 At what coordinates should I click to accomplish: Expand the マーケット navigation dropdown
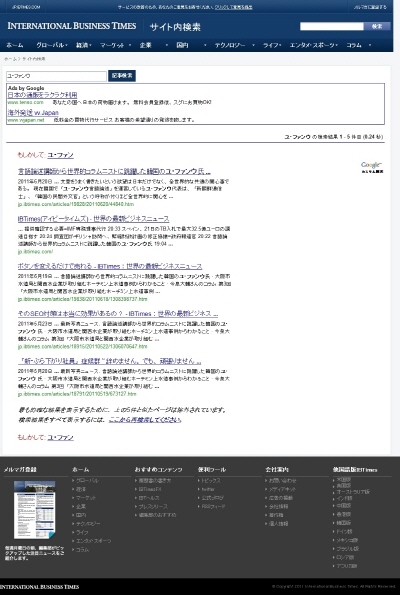[130, 45]
